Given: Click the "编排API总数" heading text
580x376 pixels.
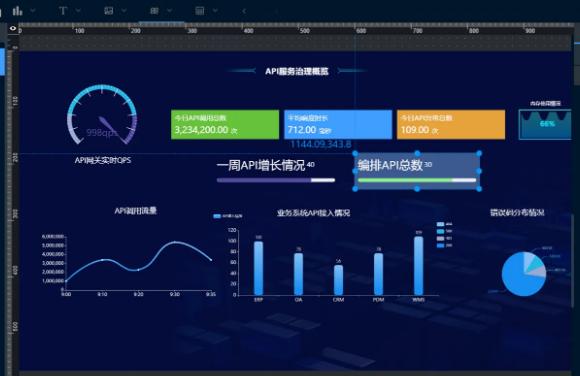Looking at the screenshot, I should (390, 165).
